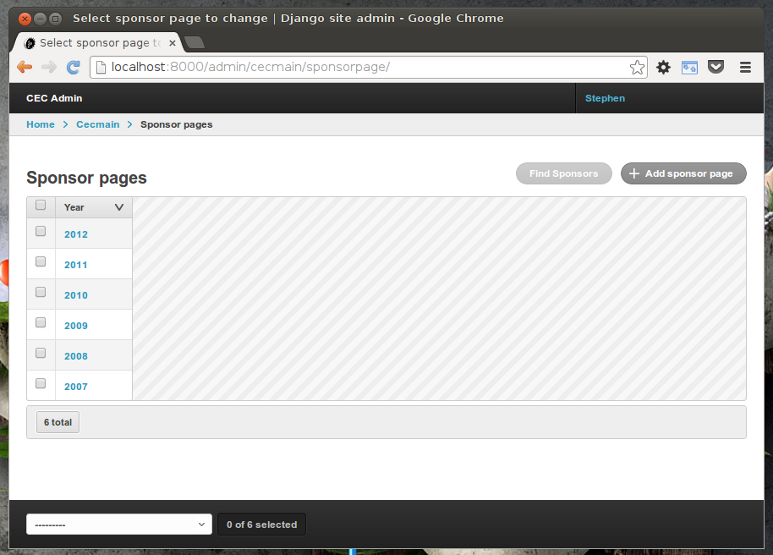Open the 2011 sponsor page link
The height and width of the screenshot is (555, 773).
(x=76, y=265)
